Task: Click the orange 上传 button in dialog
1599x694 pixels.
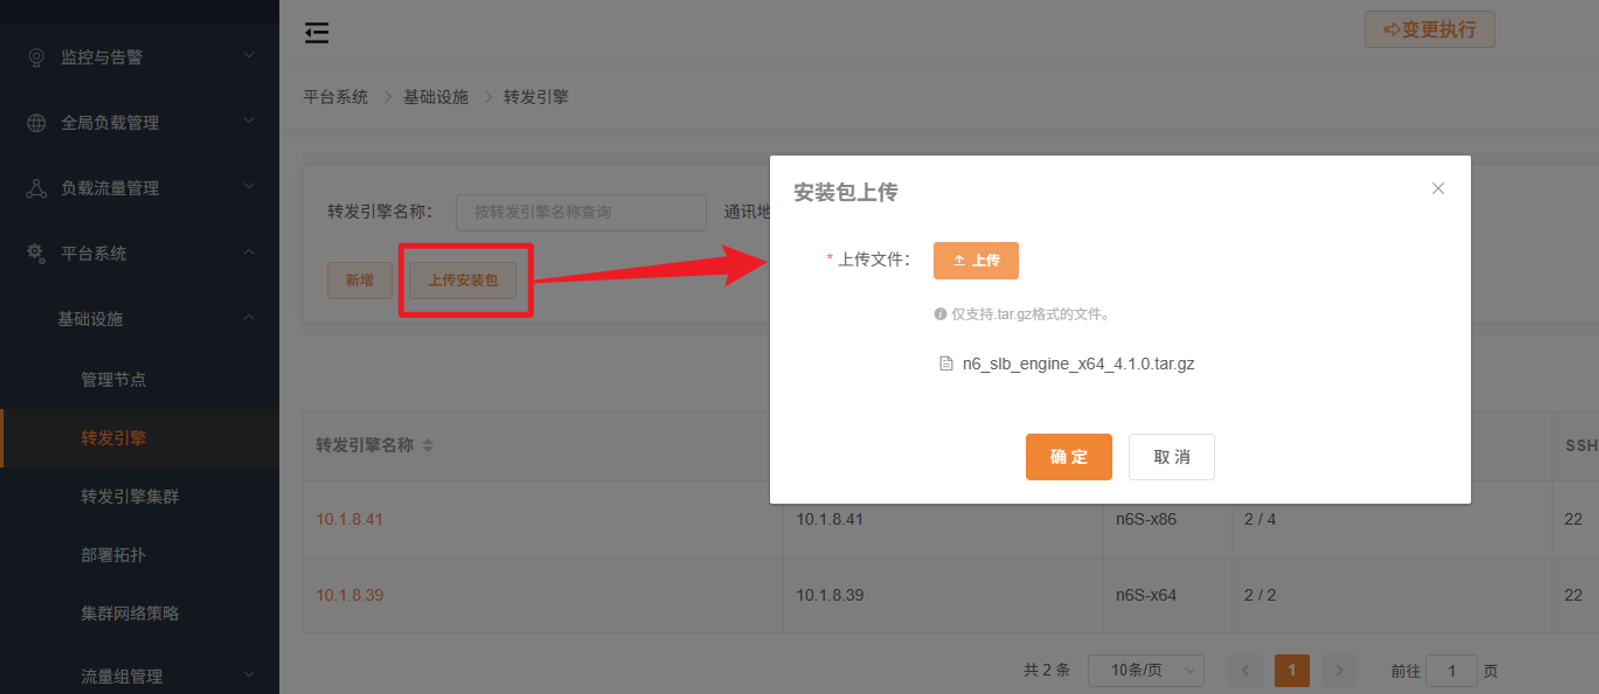Action: [976, 260]
